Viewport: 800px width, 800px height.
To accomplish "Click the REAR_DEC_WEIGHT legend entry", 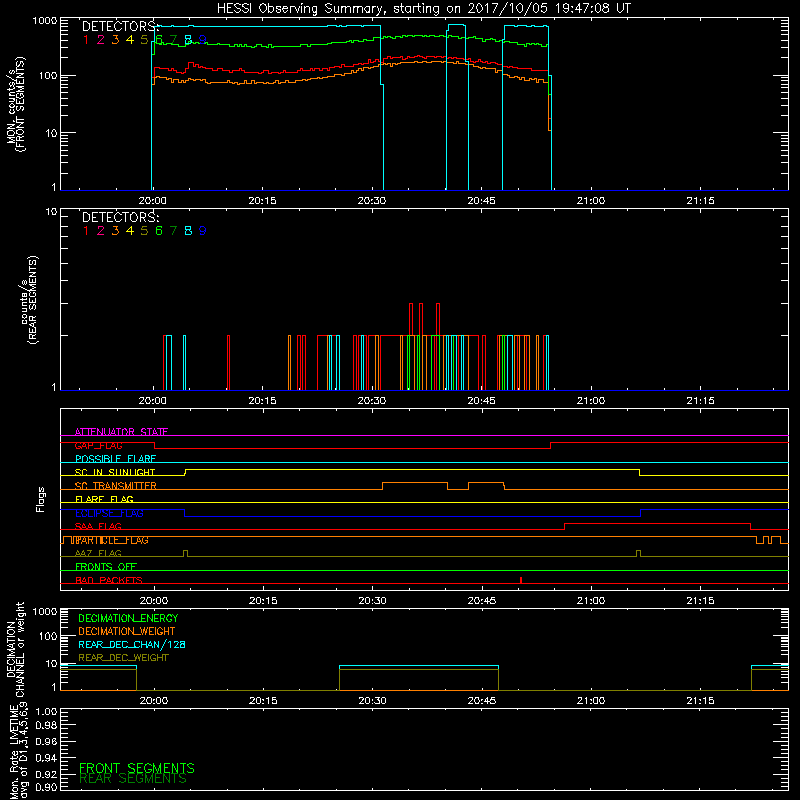I will click(x=123, y=658).
